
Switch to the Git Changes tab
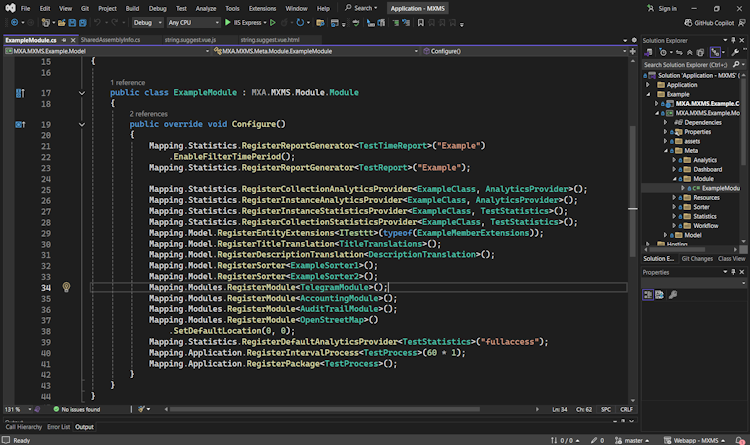[x=697, y=258]
